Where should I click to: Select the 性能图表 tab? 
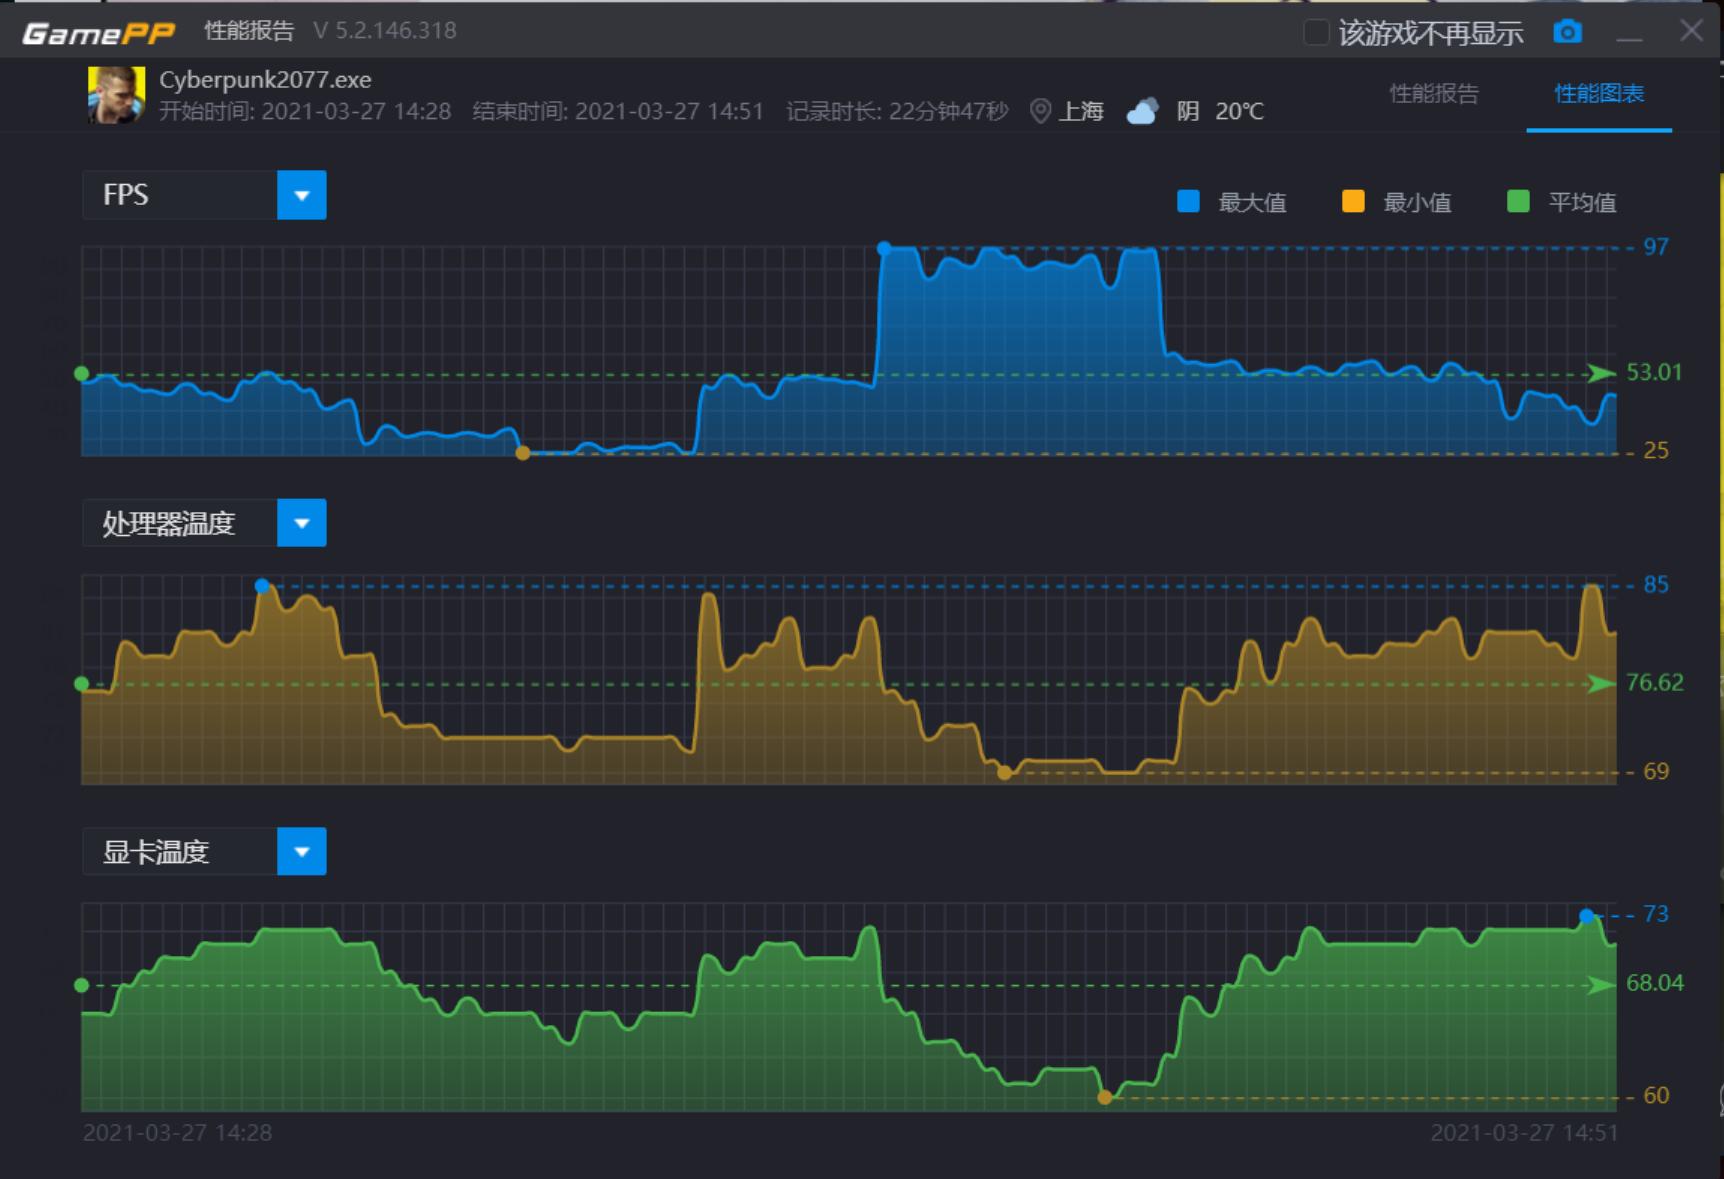click(1598, 94)
